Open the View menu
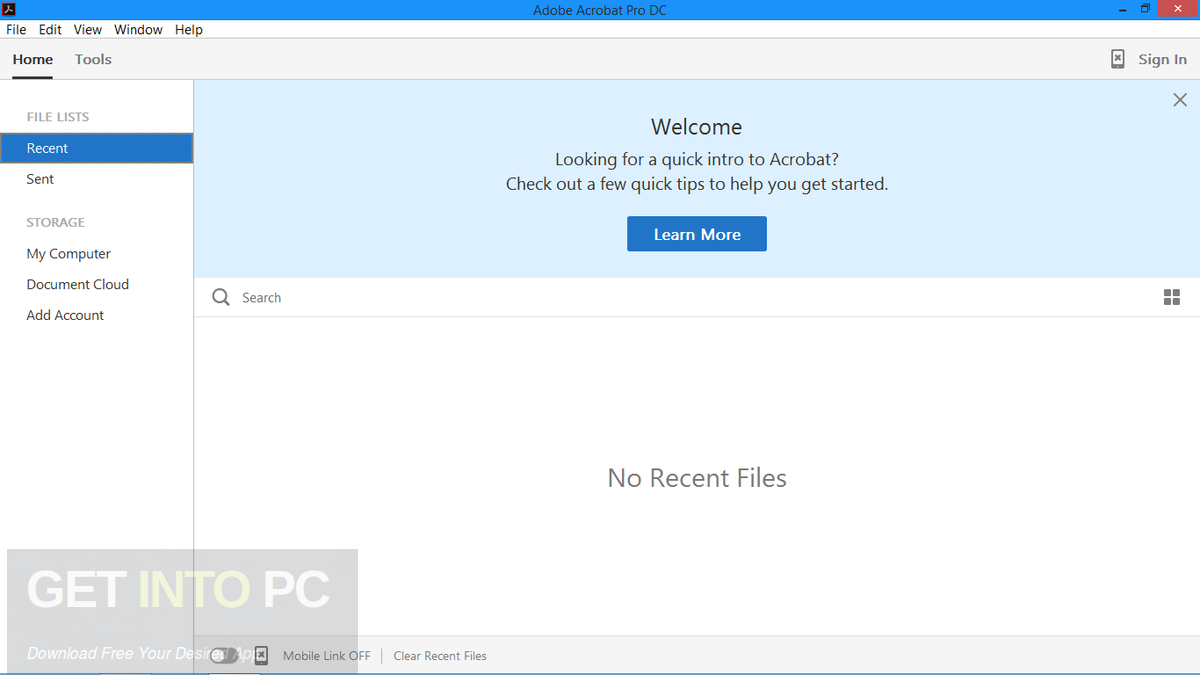The height and width of the screenshot is (675, 1200). [x=88, y=29]
